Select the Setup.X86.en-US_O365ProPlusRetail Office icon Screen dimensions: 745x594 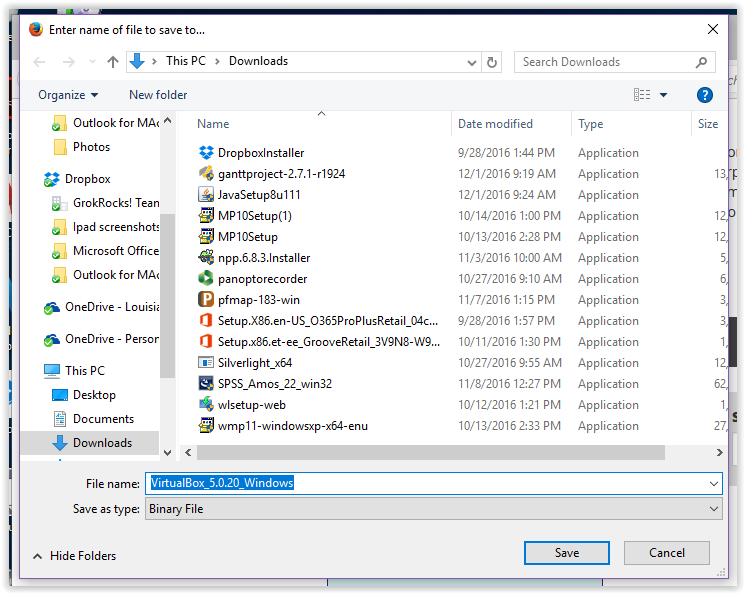click(x=206, y=320)
